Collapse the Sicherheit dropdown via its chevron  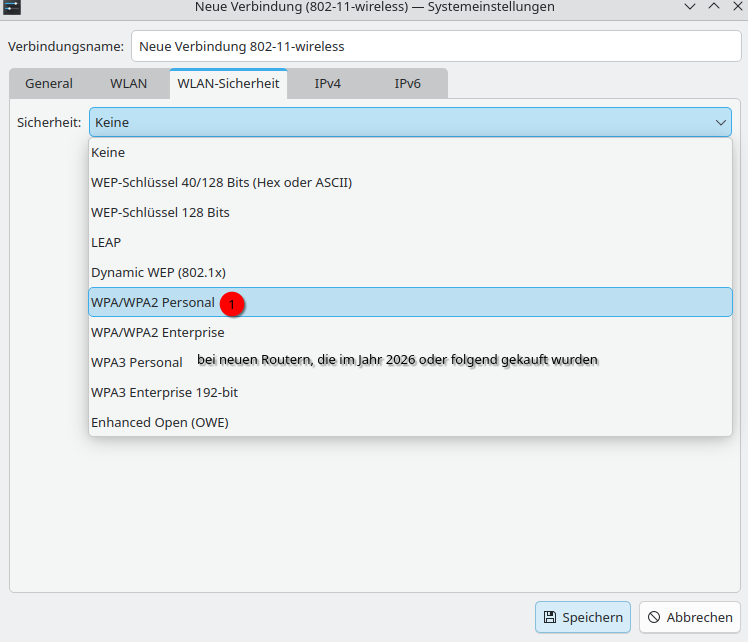pos(721,122)
